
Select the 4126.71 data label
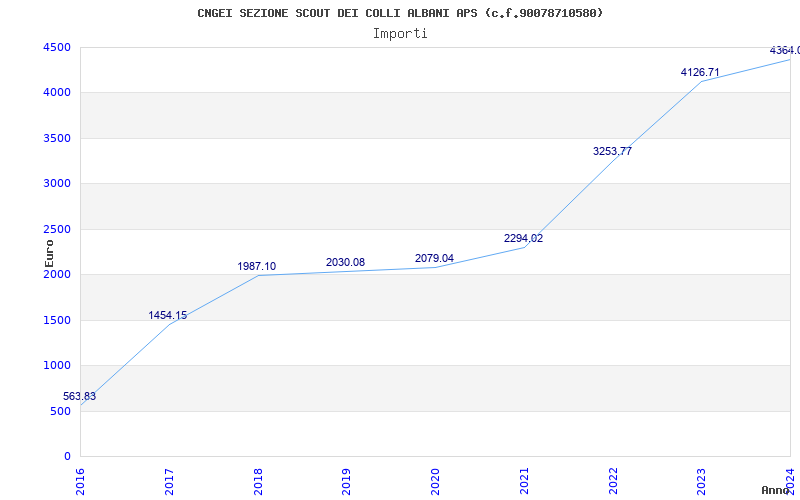700,72
